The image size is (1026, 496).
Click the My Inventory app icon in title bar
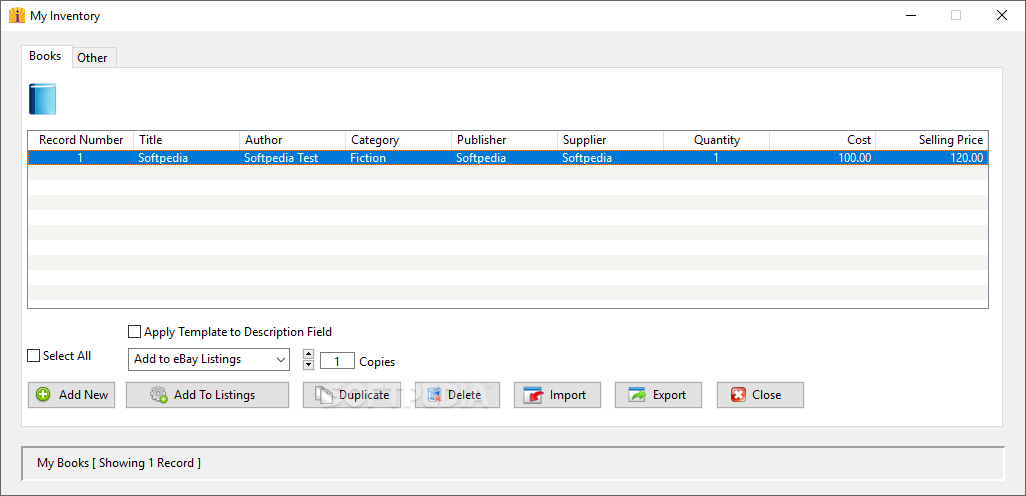tap(17, 15)
